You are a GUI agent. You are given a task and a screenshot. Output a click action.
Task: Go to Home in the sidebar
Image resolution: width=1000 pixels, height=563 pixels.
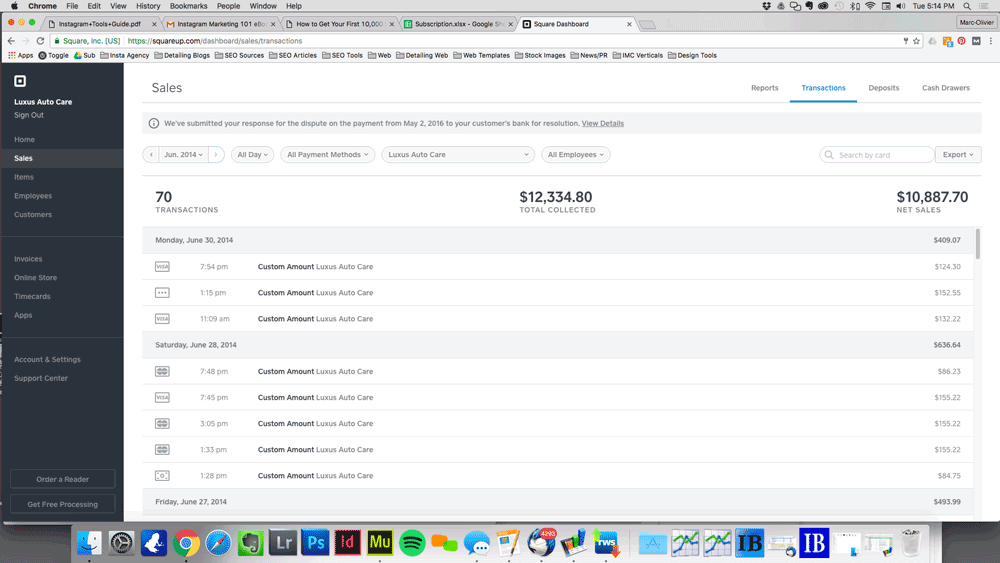coord(24,139)
